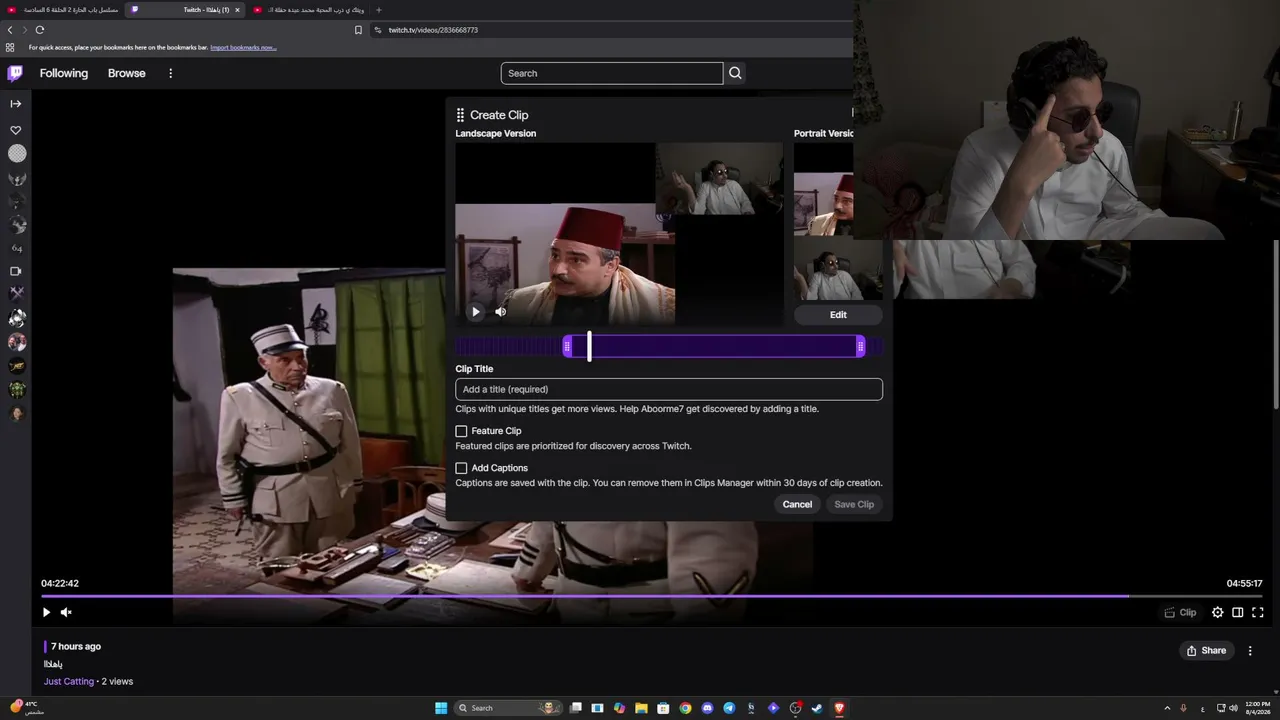The height and width of the screenshot is (720, 1280).
Task: Select the Twitch browser tab
Action: 186,10
